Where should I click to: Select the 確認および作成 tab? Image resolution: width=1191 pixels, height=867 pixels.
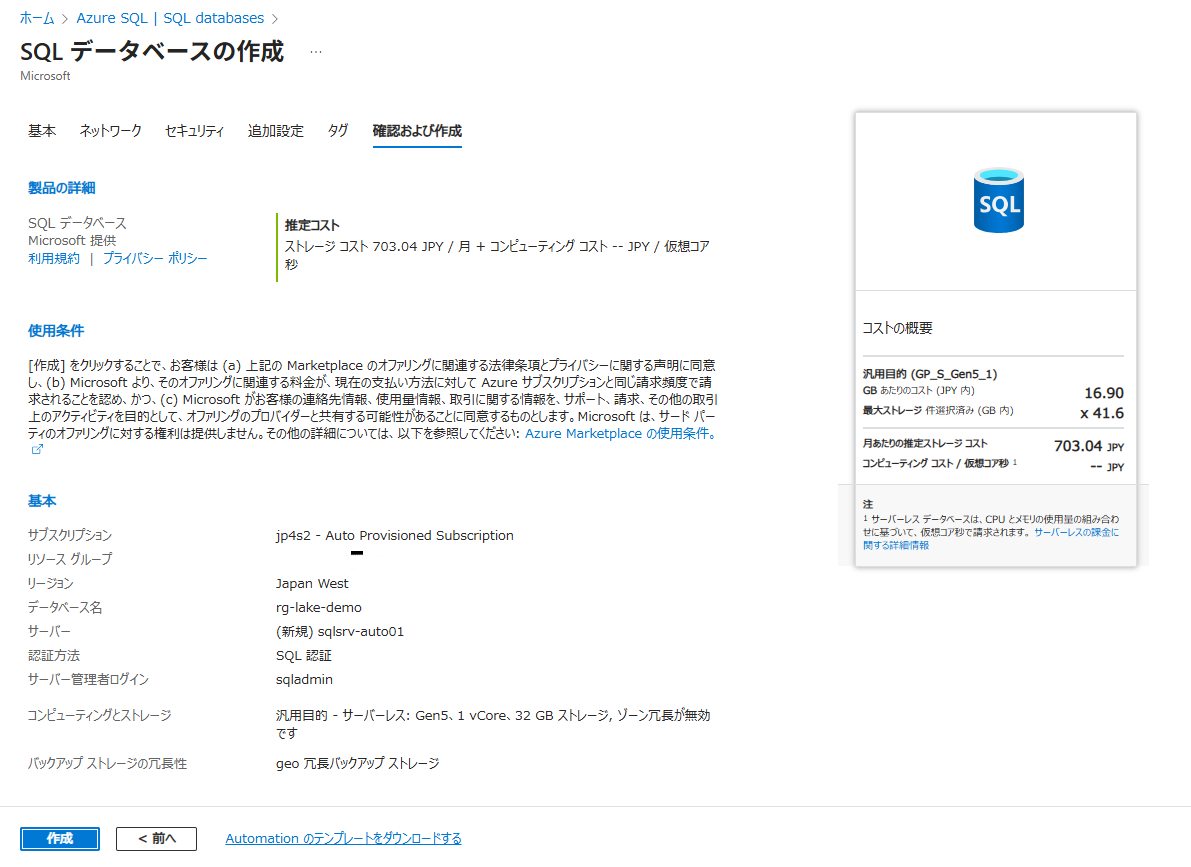tap(417, 131)
